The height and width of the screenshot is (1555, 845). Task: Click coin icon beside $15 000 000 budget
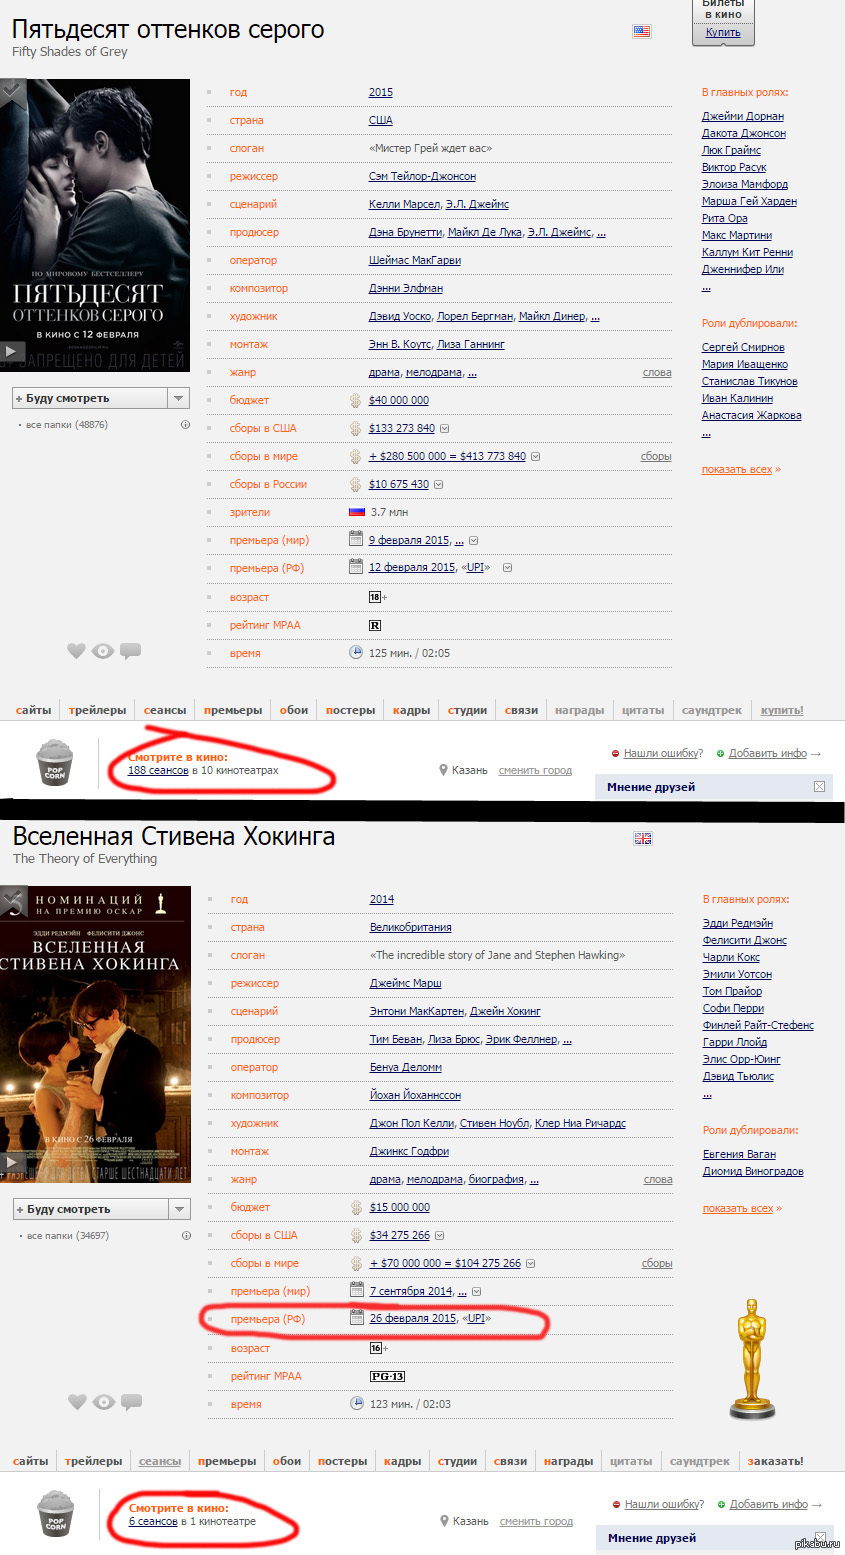(x=356, y=1207)
